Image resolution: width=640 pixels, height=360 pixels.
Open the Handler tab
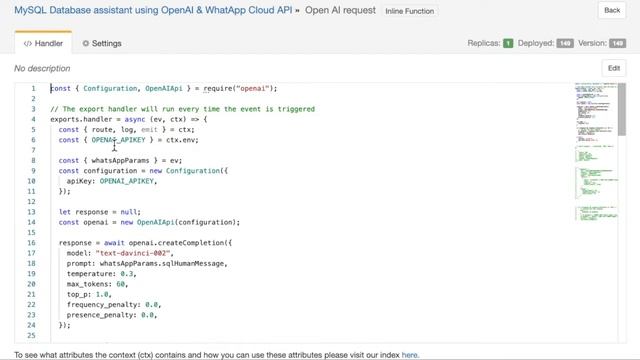coord(43,43)
